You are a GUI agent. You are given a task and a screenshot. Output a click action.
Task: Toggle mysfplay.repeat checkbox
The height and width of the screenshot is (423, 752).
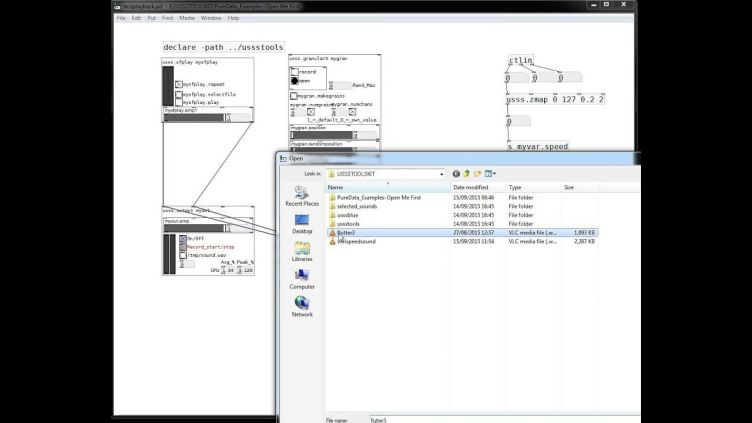[178, 84]
